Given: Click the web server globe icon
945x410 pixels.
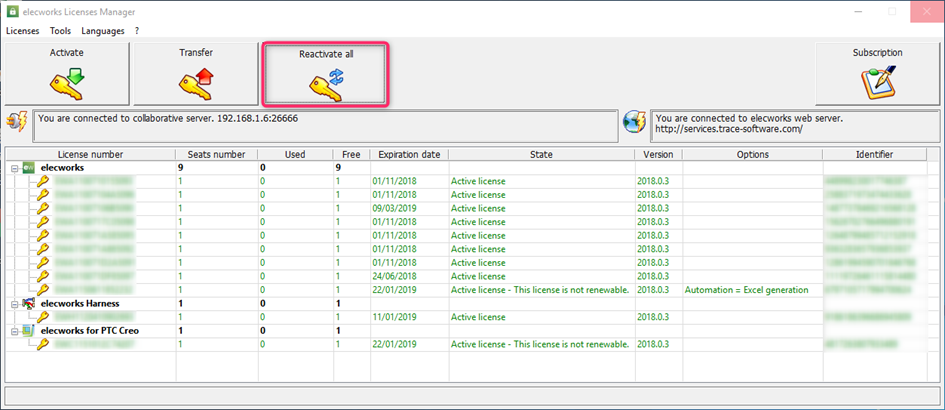Looking at the screenshot, I should [x=635, y=121].
